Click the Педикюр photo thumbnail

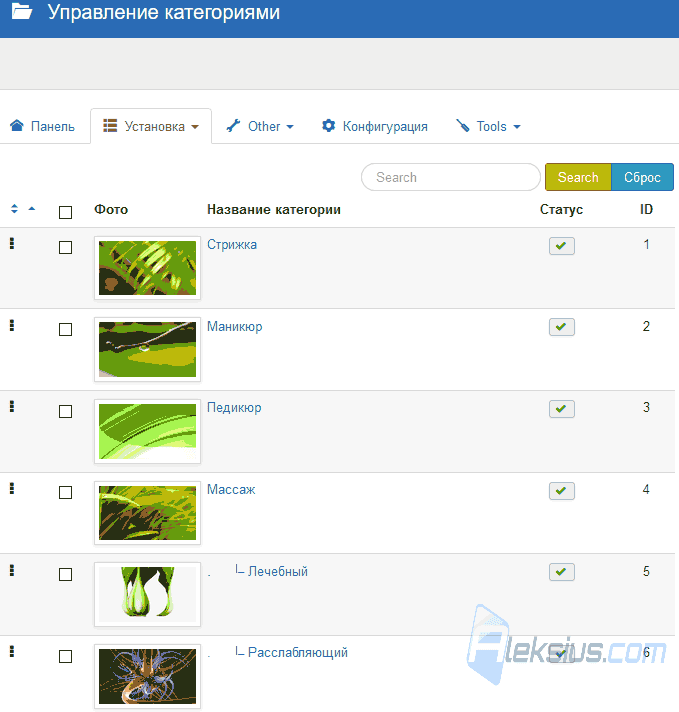click(x=147, y=431)
